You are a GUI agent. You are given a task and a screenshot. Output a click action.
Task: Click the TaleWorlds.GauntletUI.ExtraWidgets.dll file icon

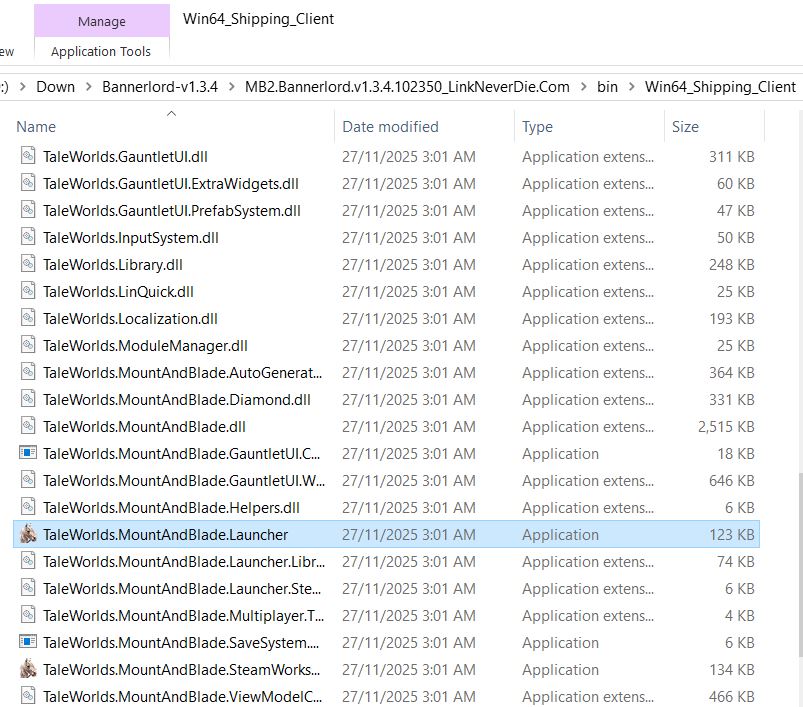28,183
